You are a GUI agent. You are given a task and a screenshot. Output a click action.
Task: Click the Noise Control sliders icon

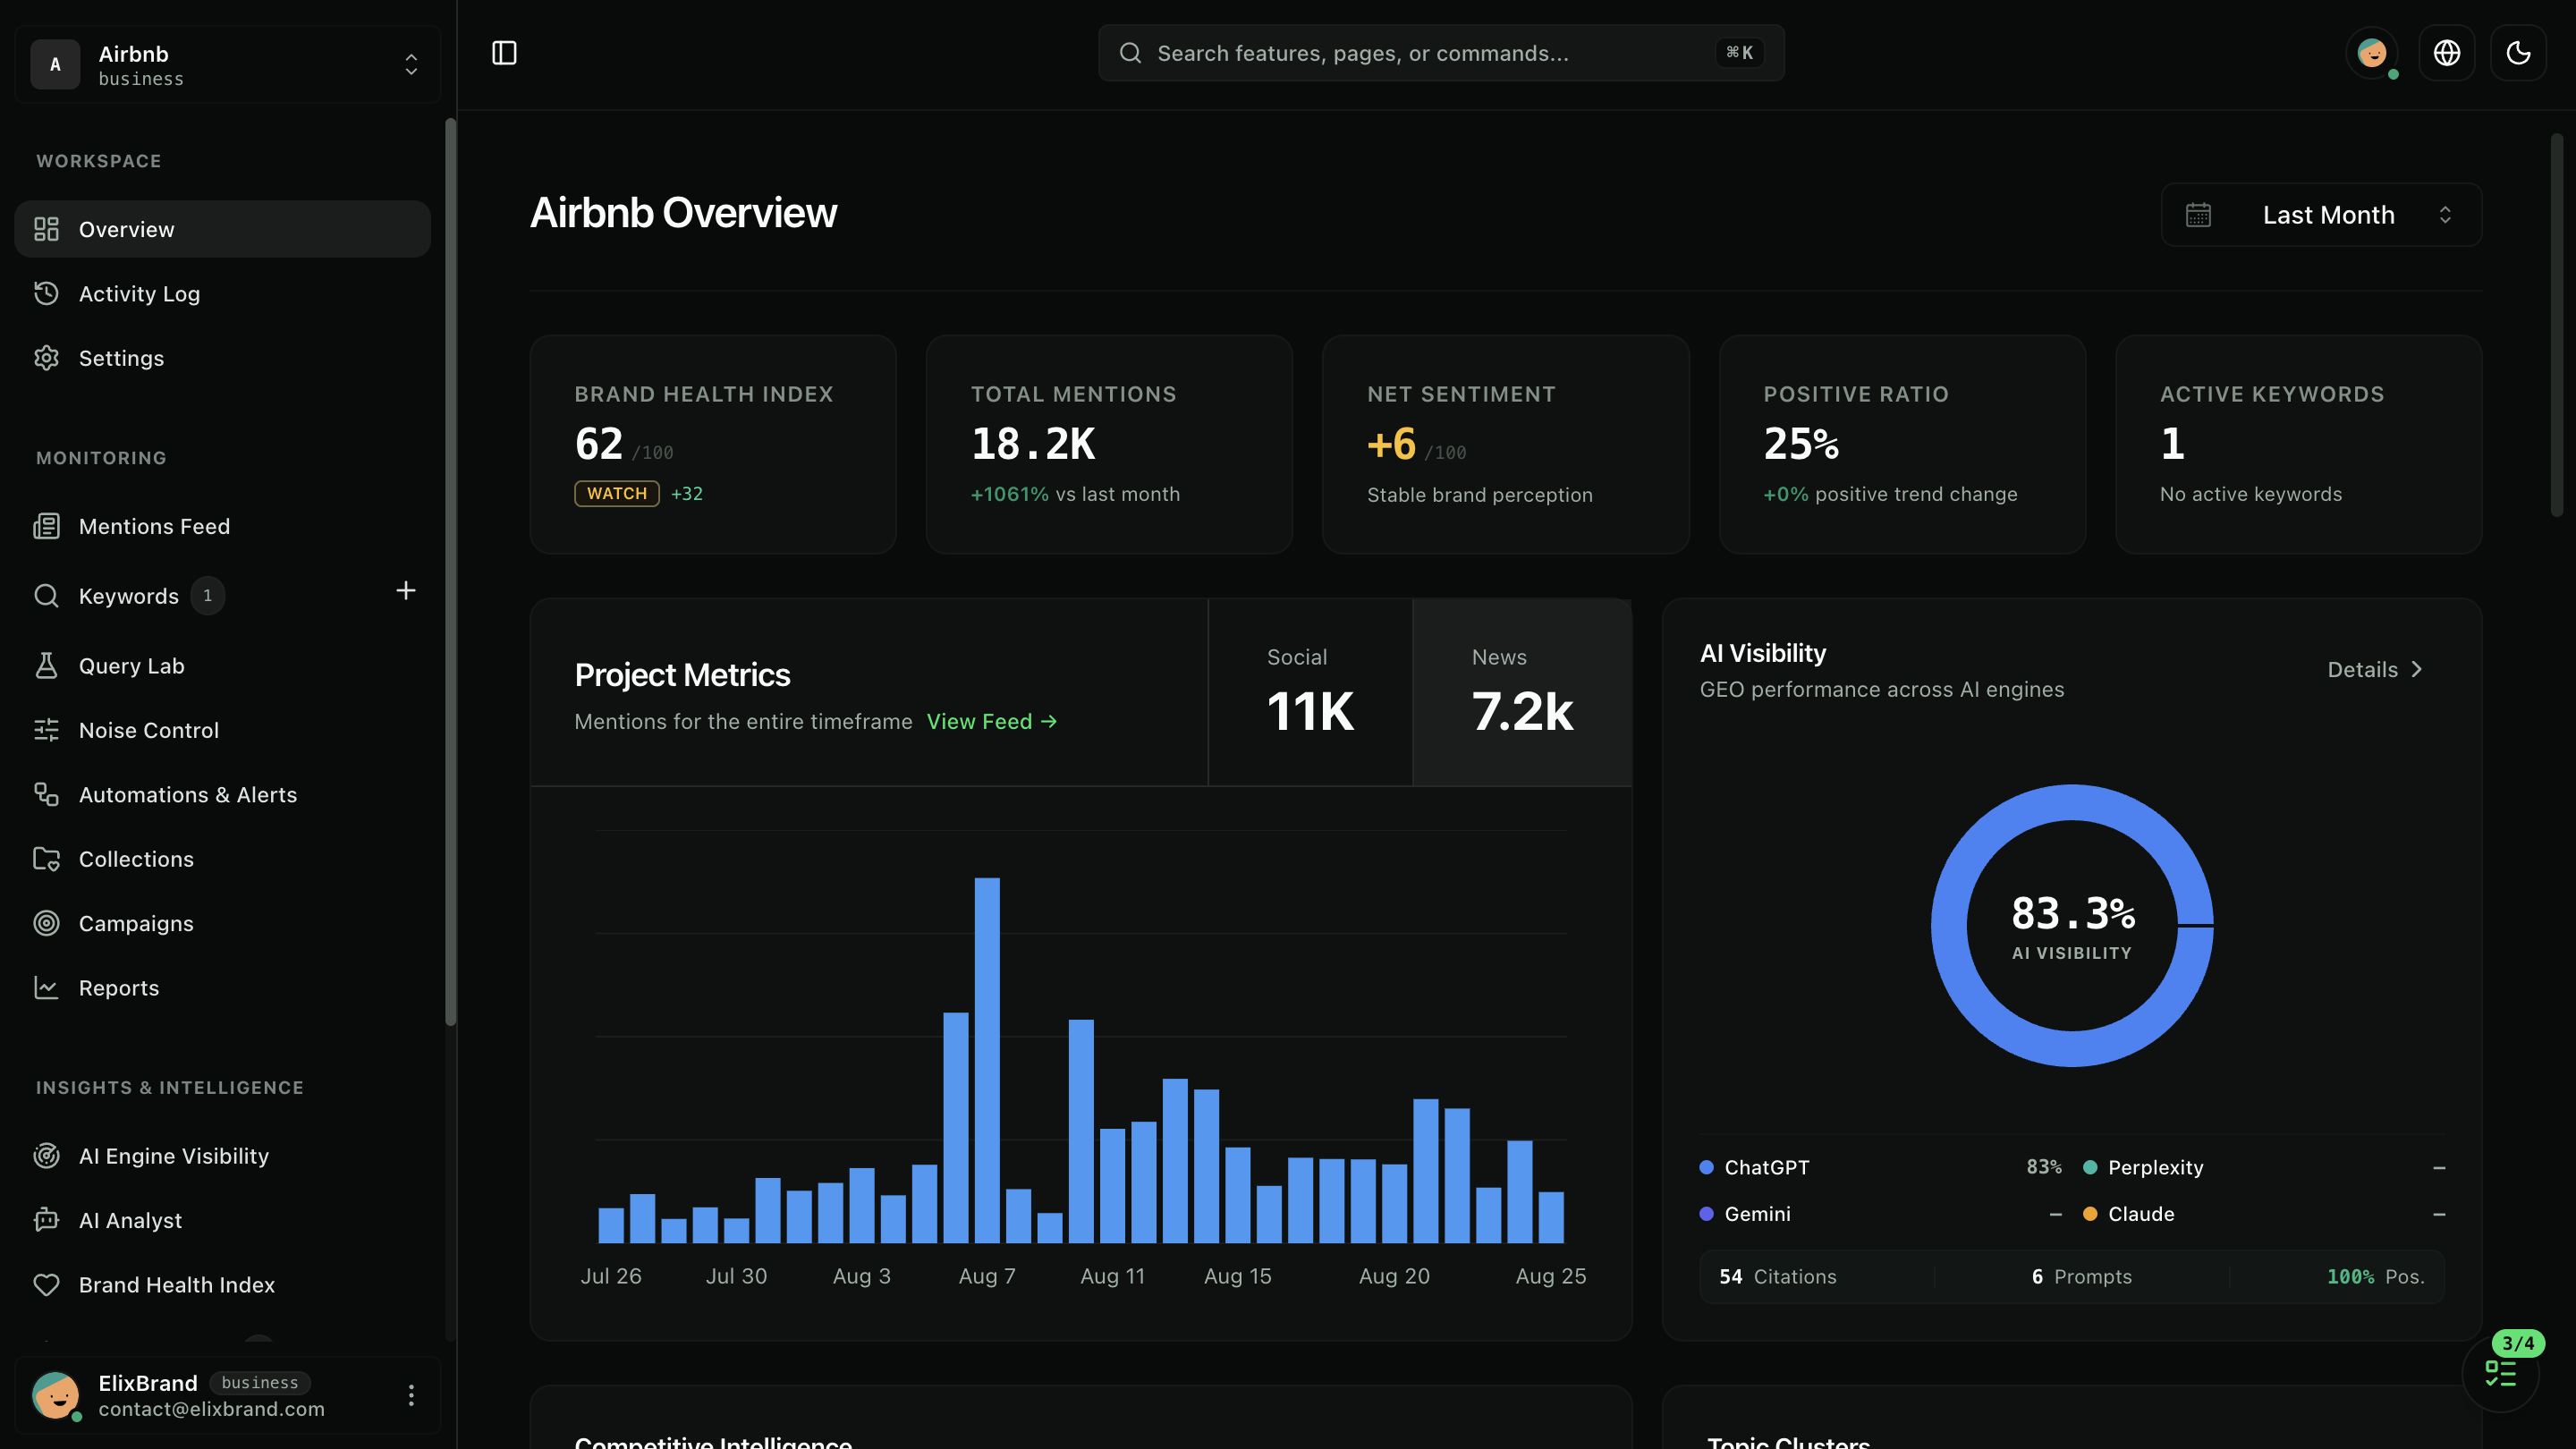coord(46,730)
